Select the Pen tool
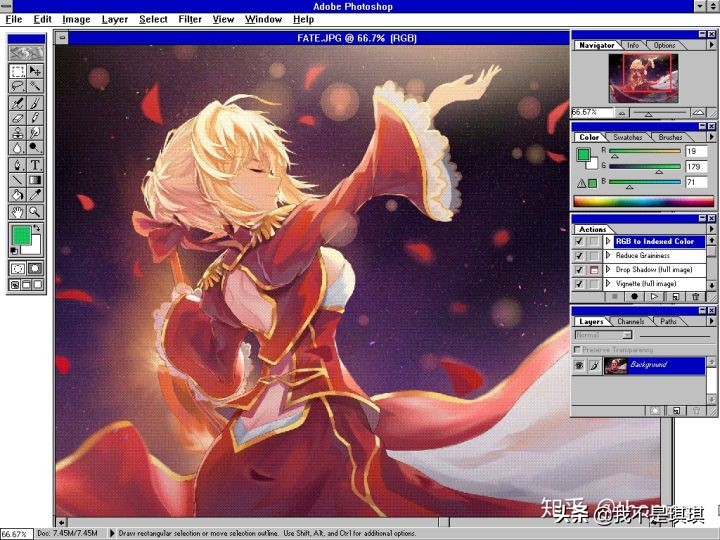Image resolution: width=720 pixels, height=540 pixels. coord(18,165)
